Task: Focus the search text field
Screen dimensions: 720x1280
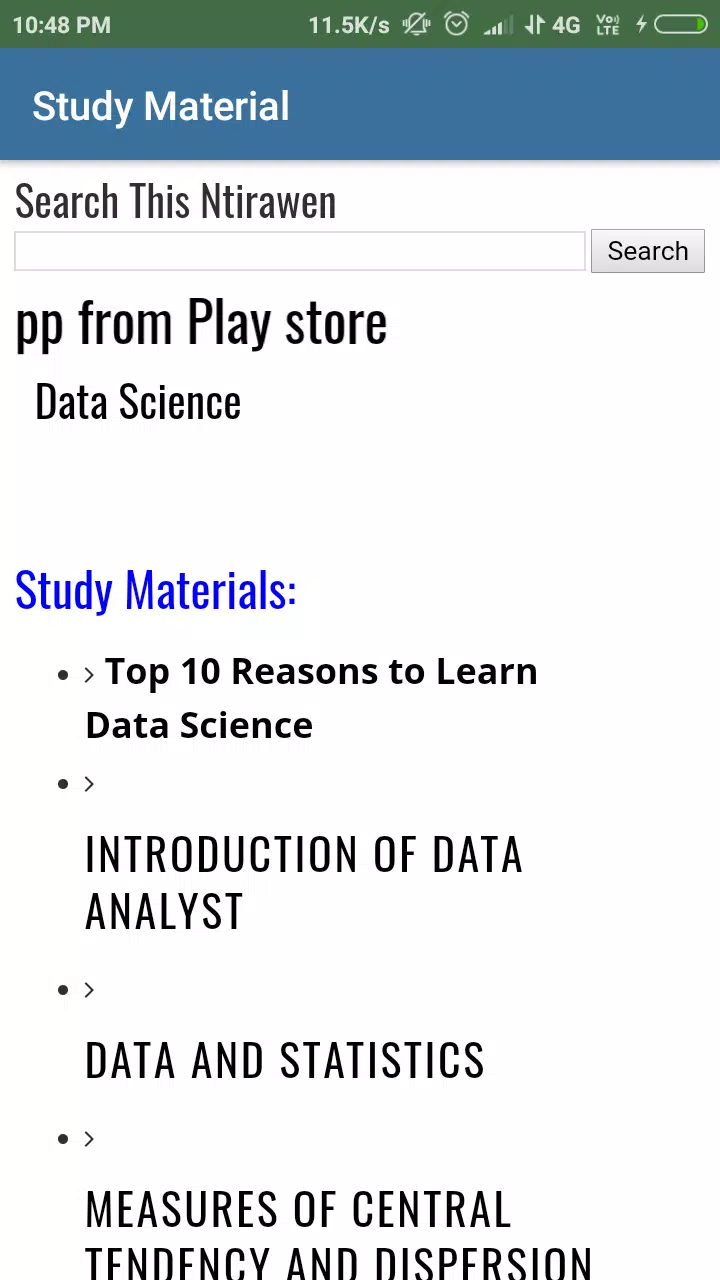Action: [x=300, y=251]
